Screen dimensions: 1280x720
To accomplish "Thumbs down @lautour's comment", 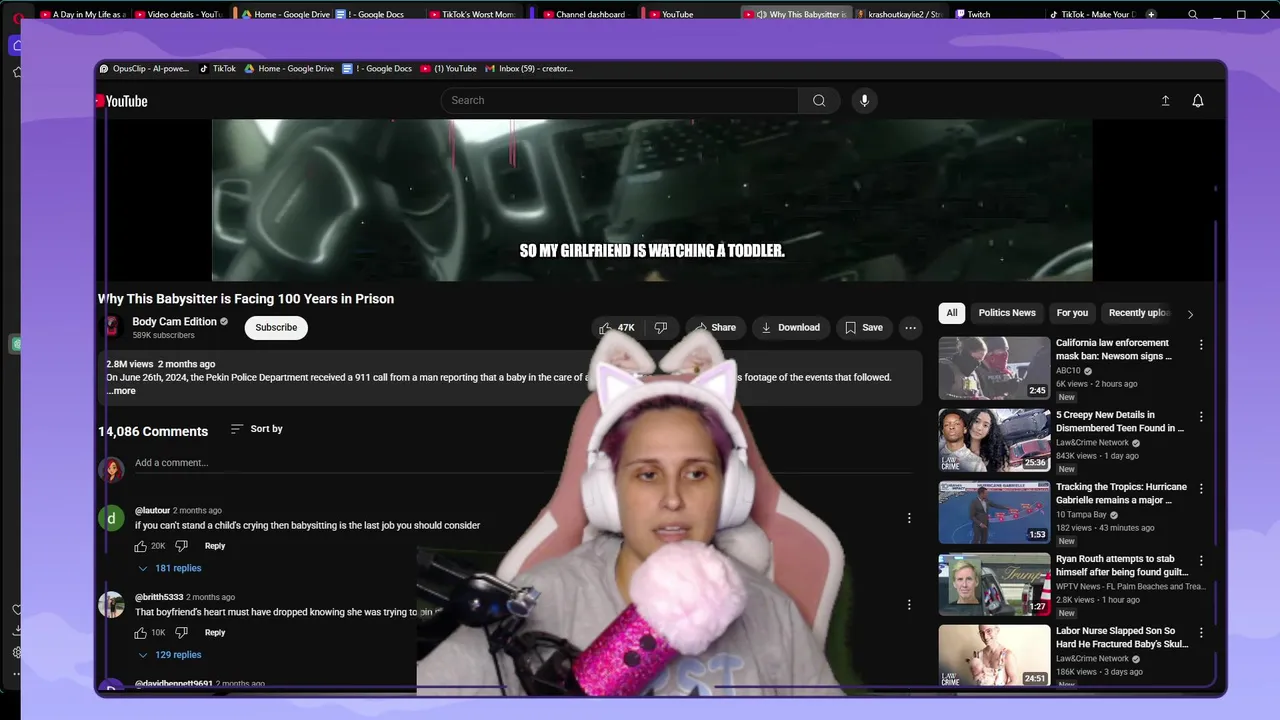I will [x=181, y=546].
